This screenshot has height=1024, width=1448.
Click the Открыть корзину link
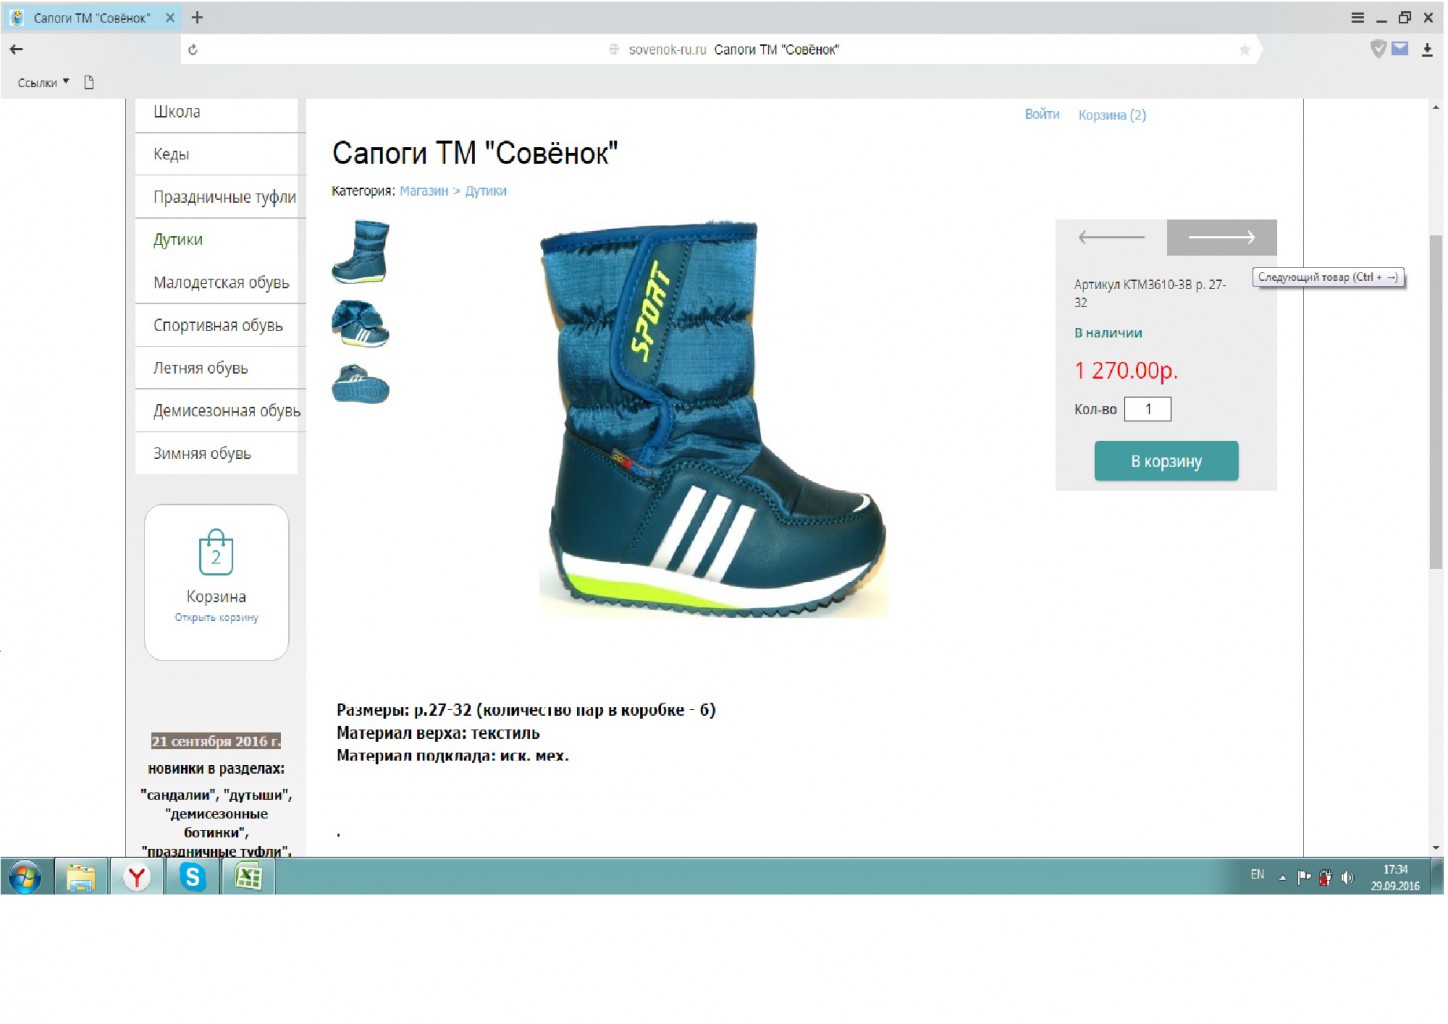click(216, 618)
